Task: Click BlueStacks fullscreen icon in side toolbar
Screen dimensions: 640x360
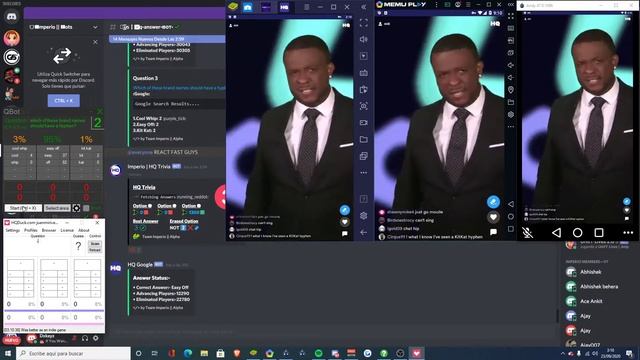Action: pos(364,23)
